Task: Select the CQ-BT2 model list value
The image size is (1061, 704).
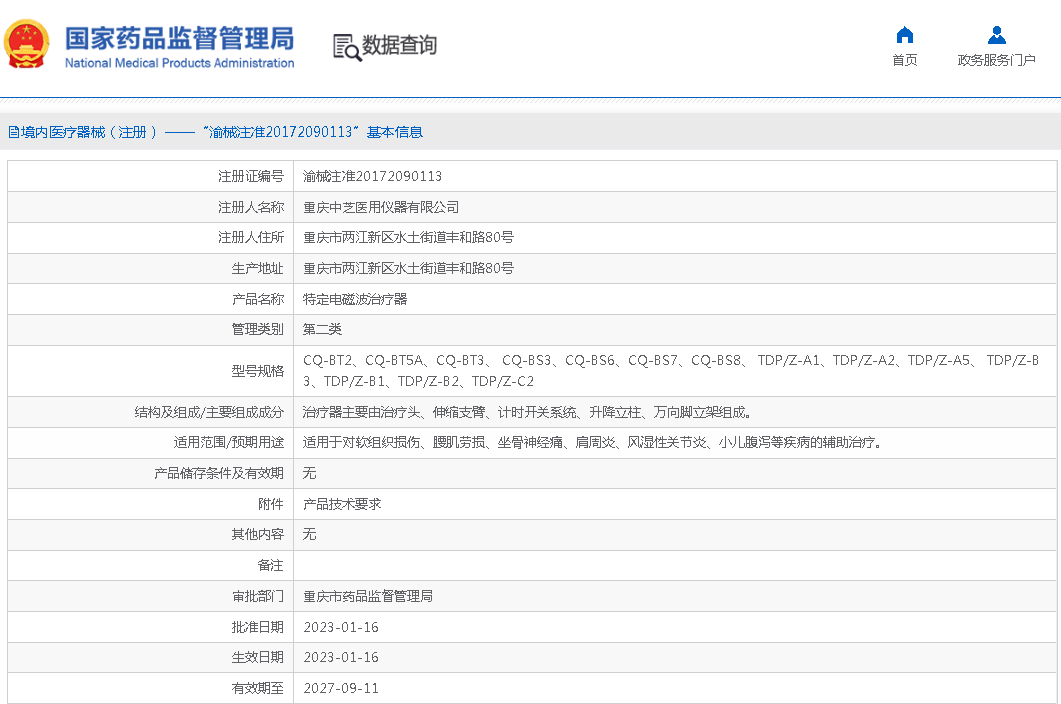Action: click(671, 371)
